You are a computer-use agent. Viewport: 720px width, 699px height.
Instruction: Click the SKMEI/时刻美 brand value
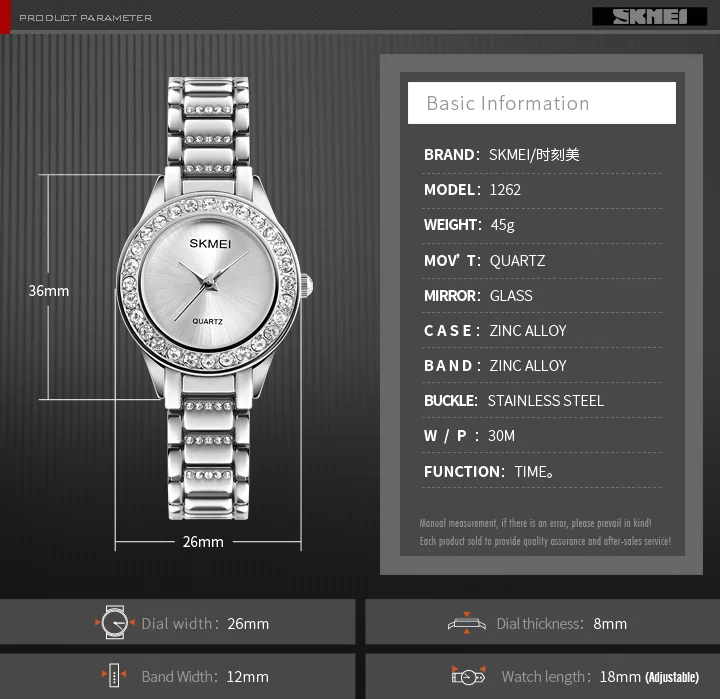[x=534, y=155]
